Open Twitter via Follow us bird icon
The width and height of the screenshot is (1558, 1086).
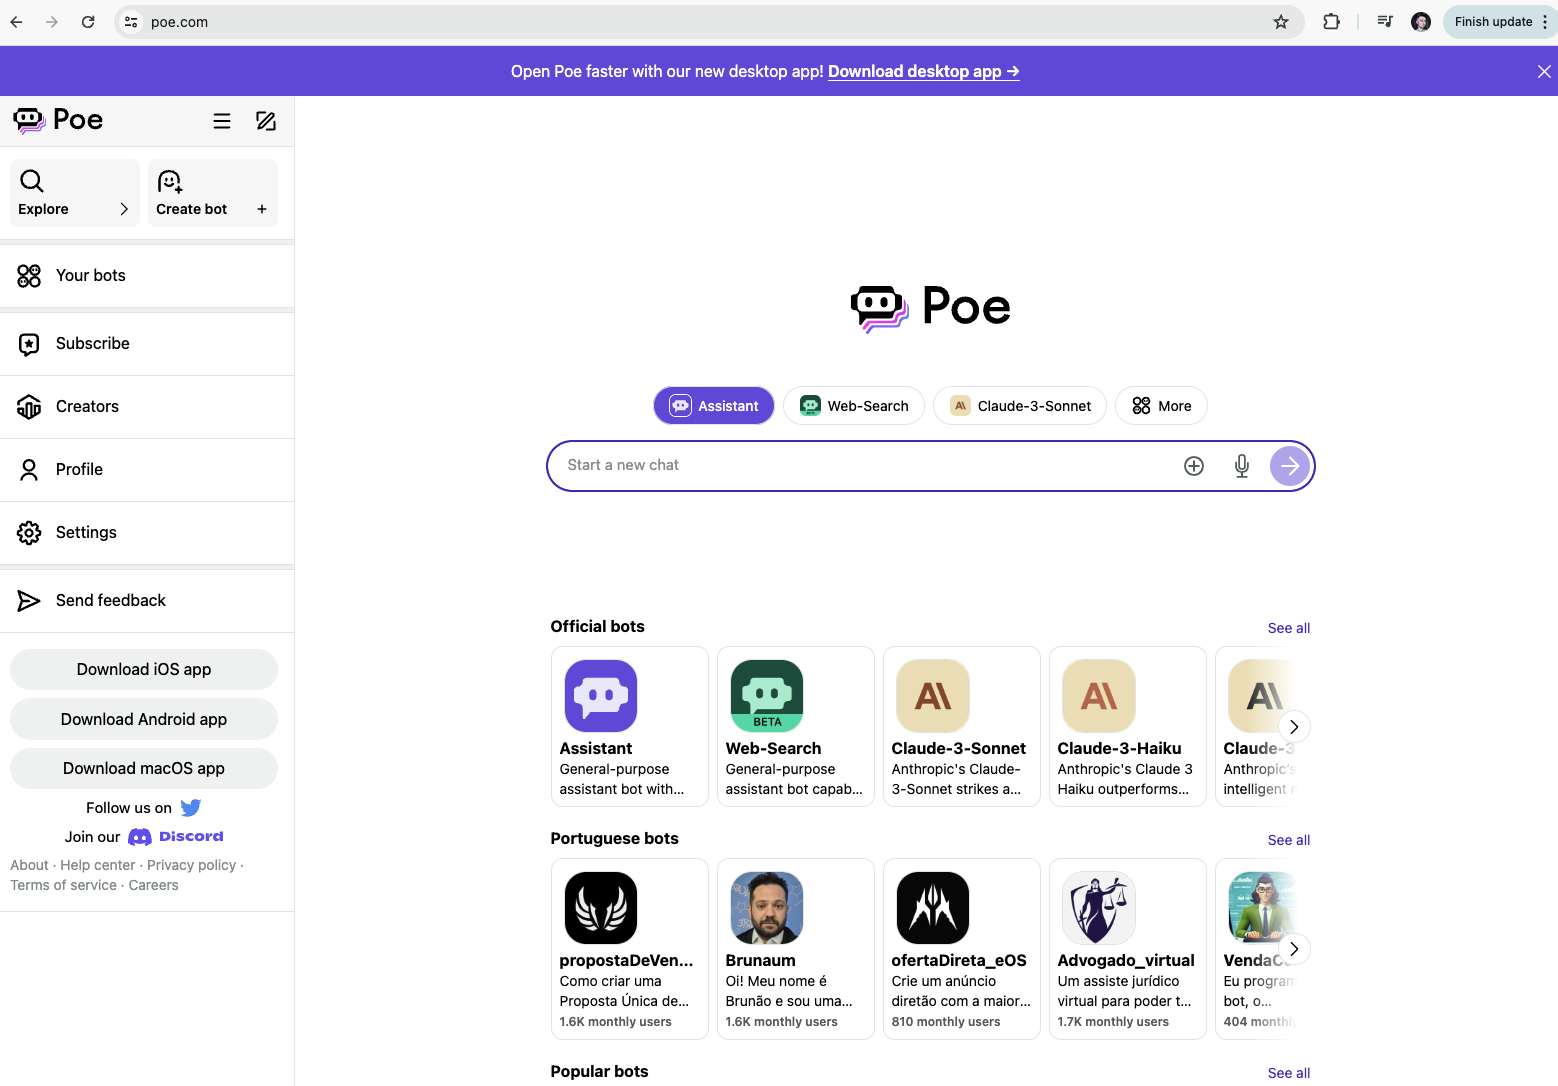tap(191, 808)
